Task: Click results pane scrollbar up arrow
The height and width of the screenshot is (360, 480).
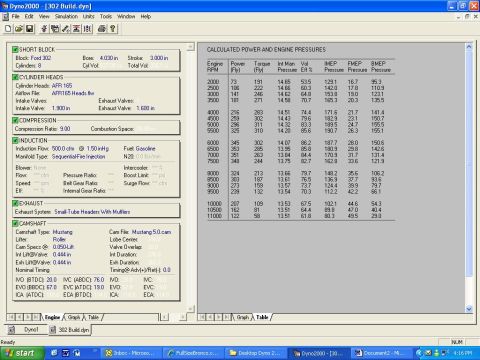Action: [469, 47]
